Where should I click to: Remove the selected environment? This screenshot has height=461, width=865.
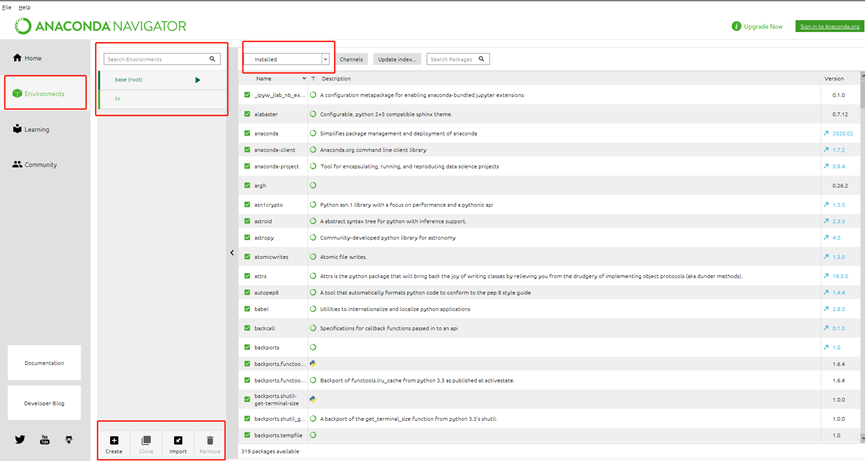(210, 444)
